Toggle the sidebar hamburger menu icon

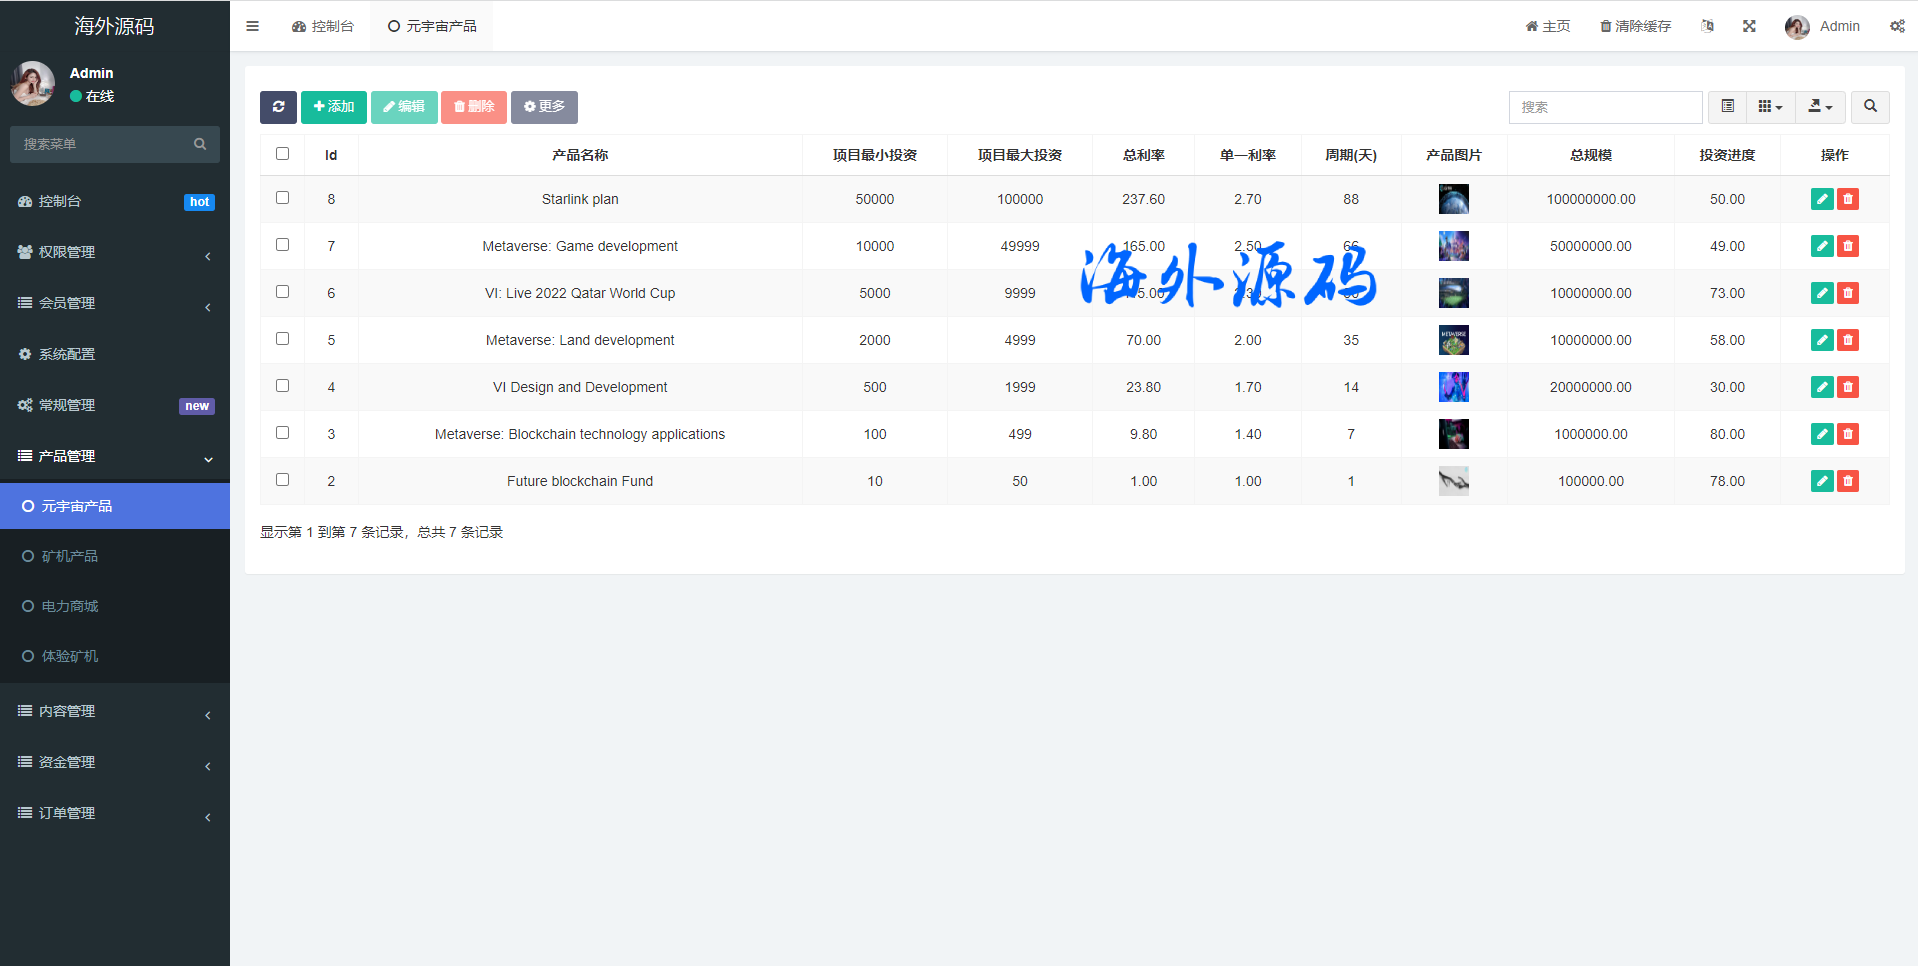click(252, 26)
